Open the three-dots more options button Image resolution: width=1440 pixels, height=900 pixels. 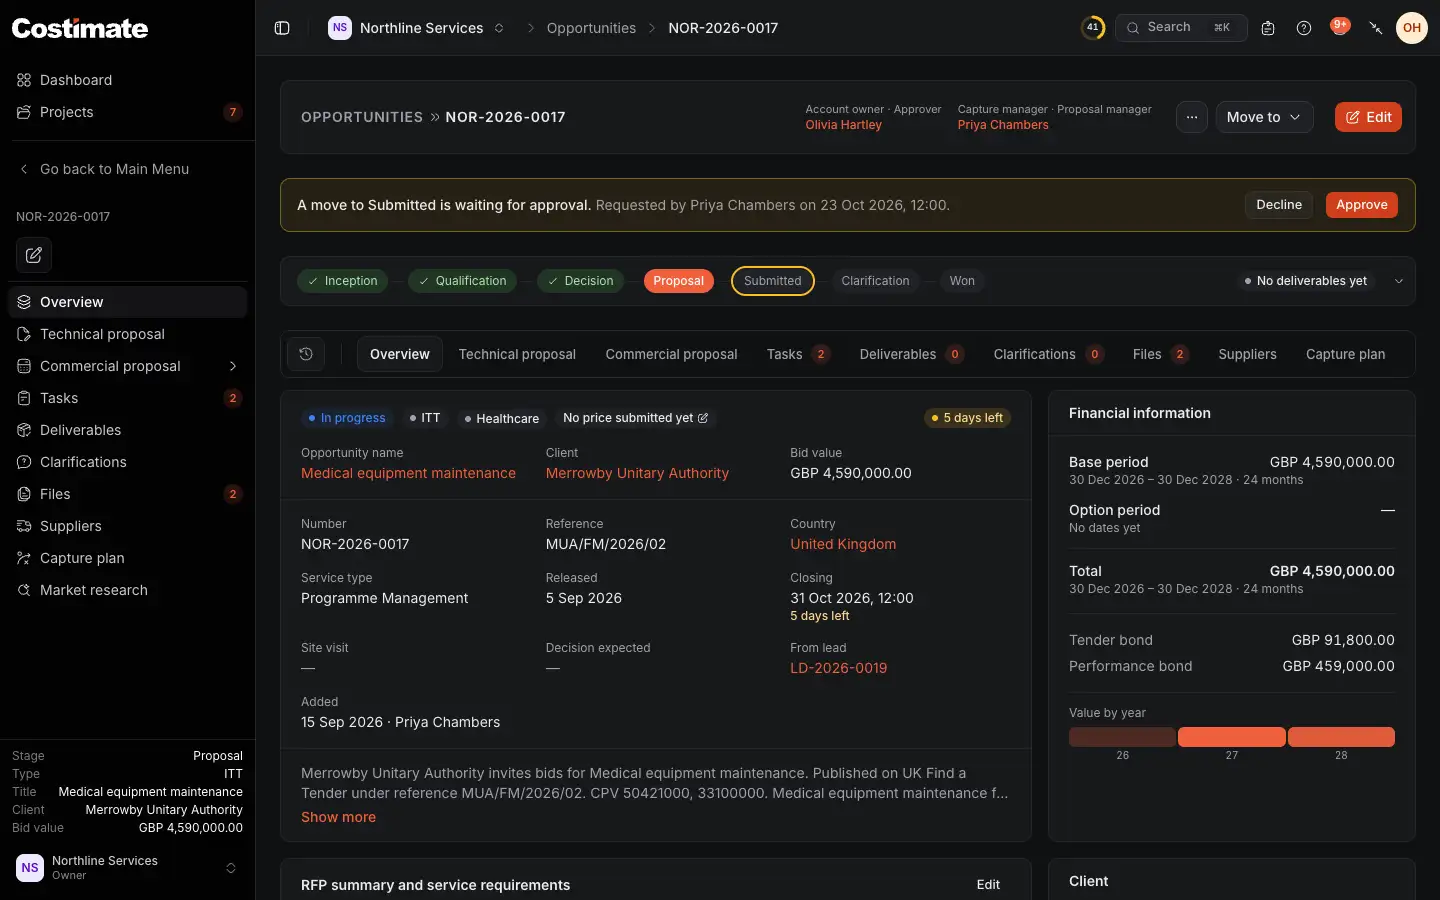coord(1192,117)
